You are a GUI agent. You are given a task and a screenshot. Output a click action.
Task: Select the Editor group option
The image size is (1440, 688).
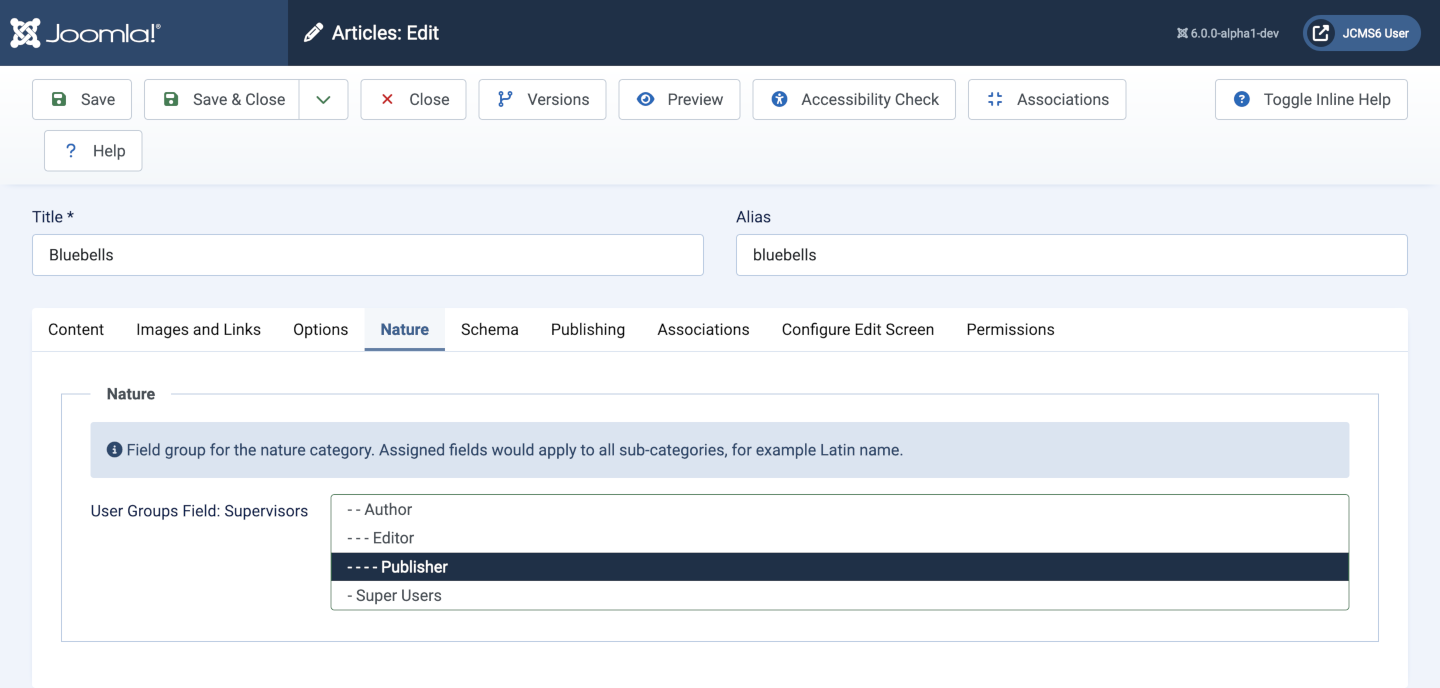click(700, 537)
